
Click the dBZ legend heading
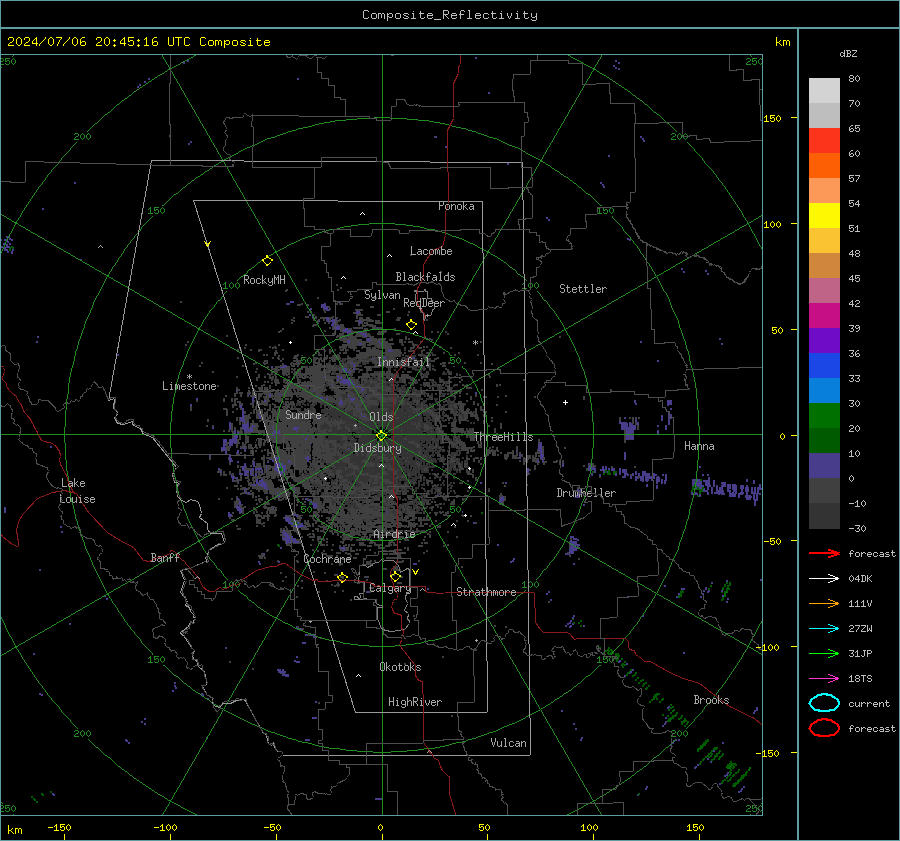(x=848, y=53)
